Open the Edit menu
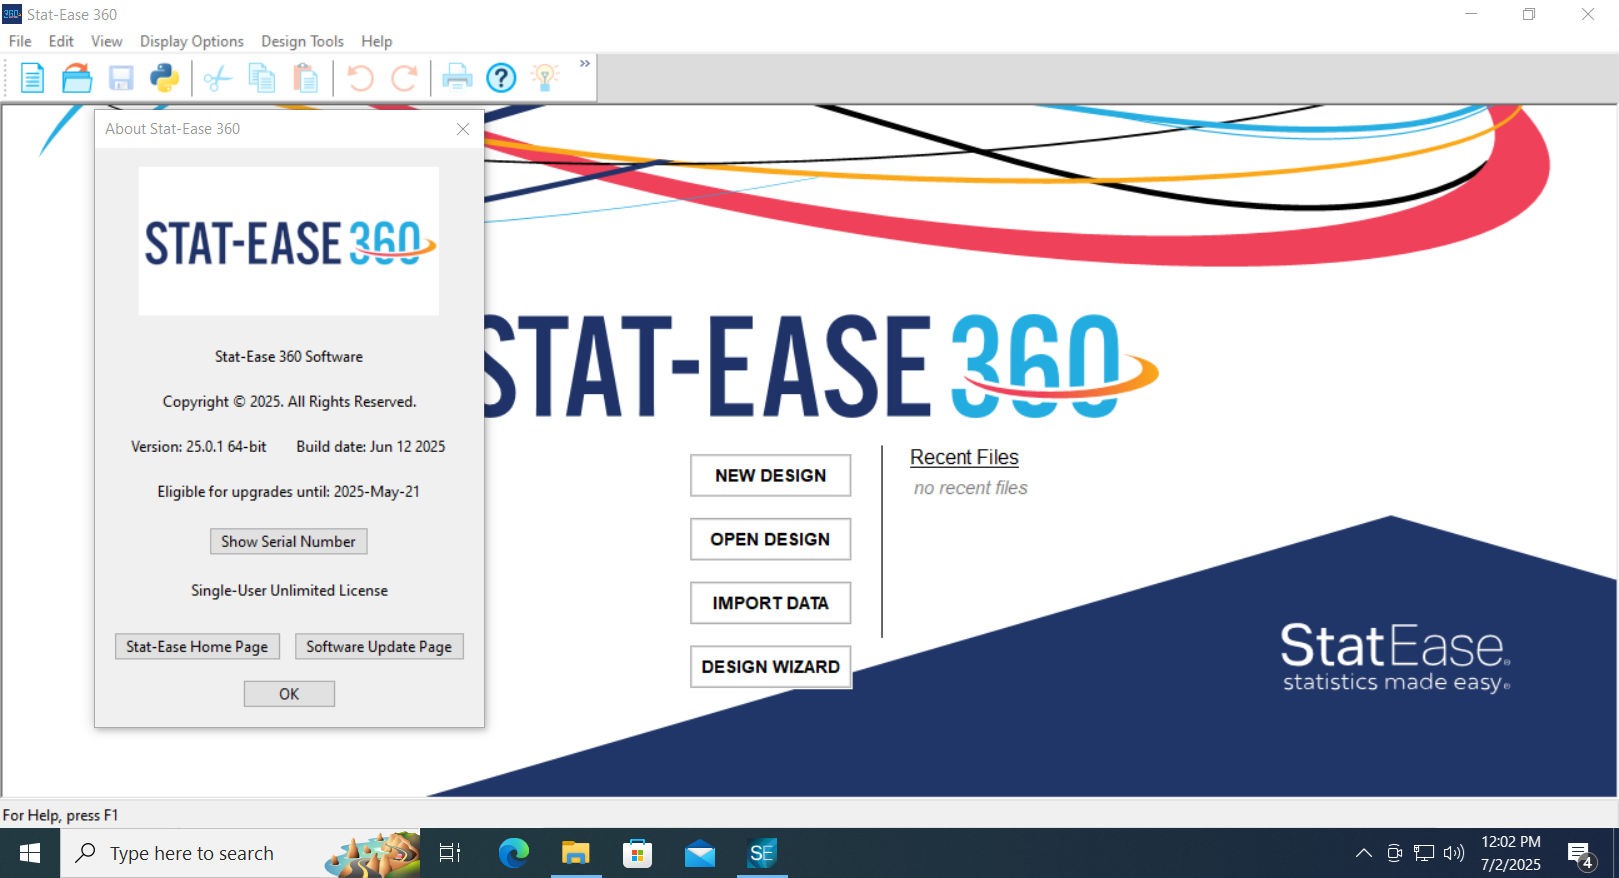The width and height of the screenshot is (1619, 878). coord(61,41)
